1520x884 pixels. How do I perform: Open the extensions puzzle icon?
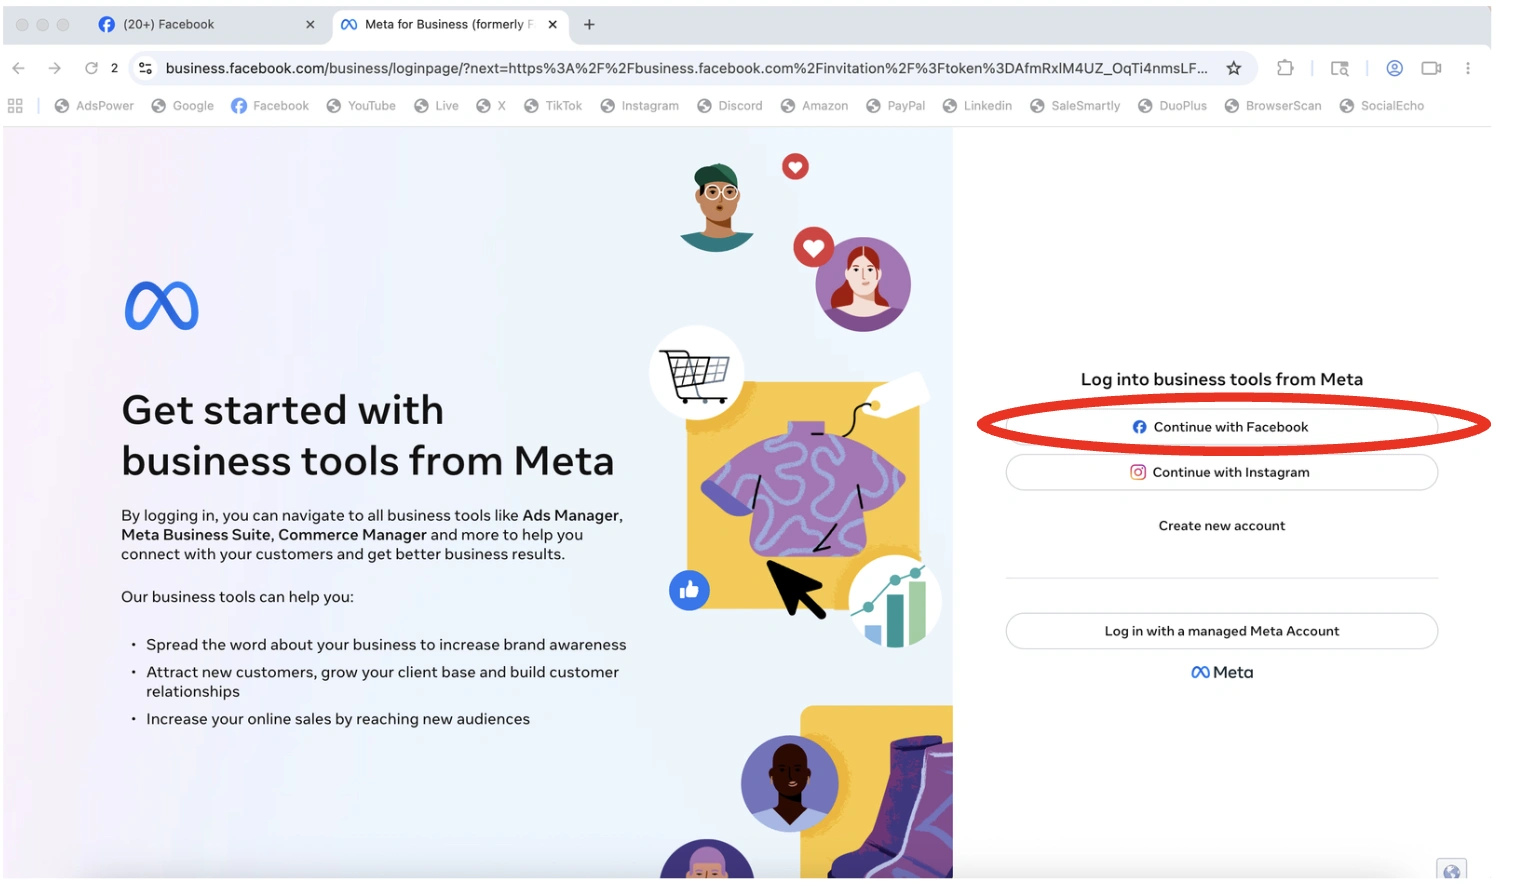1285,68
